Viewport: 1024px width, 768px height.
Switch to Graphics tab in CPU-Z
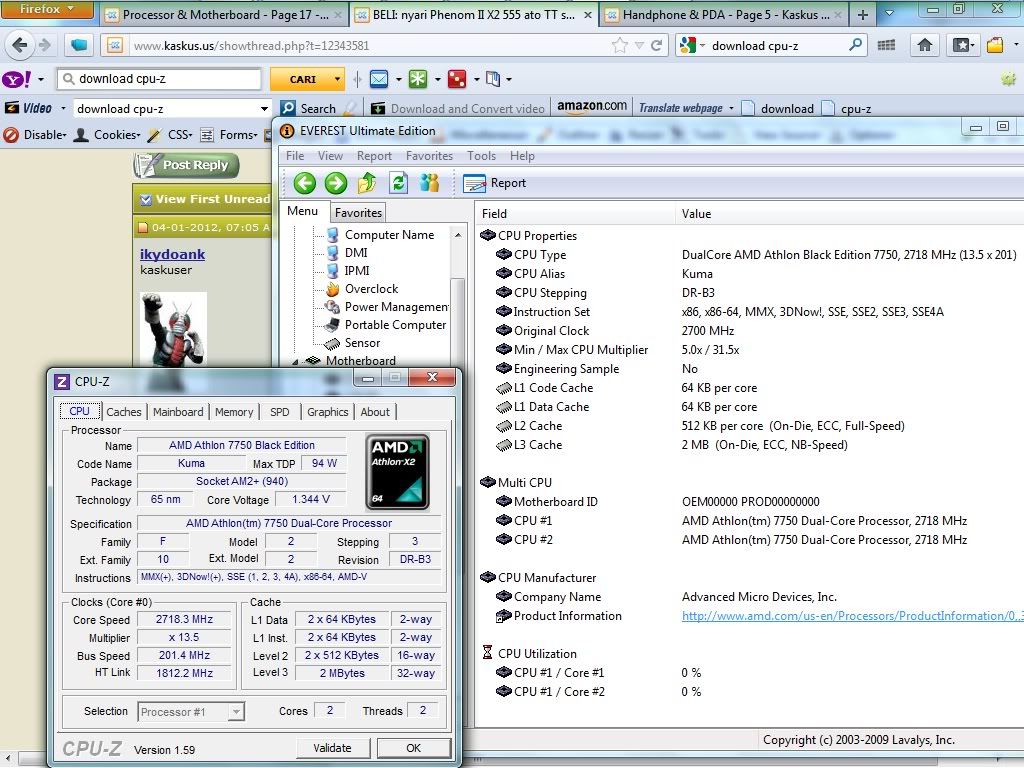pyautogui.click(x=327, y=412)
